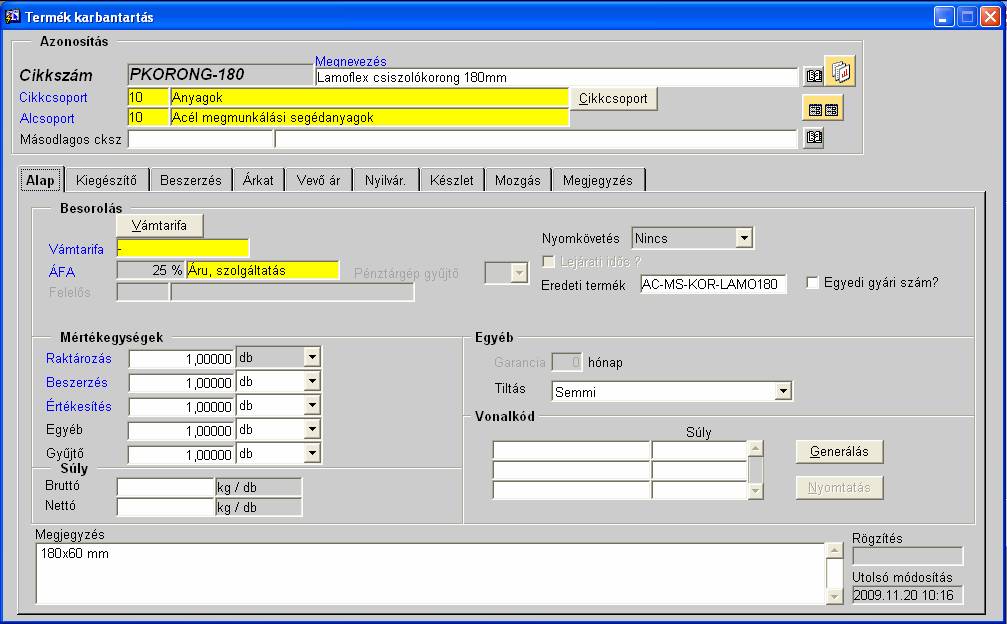Click the first Vonalkód barcode field
The height and width of the screenshot is (624, 1007).
pos(572,450)
